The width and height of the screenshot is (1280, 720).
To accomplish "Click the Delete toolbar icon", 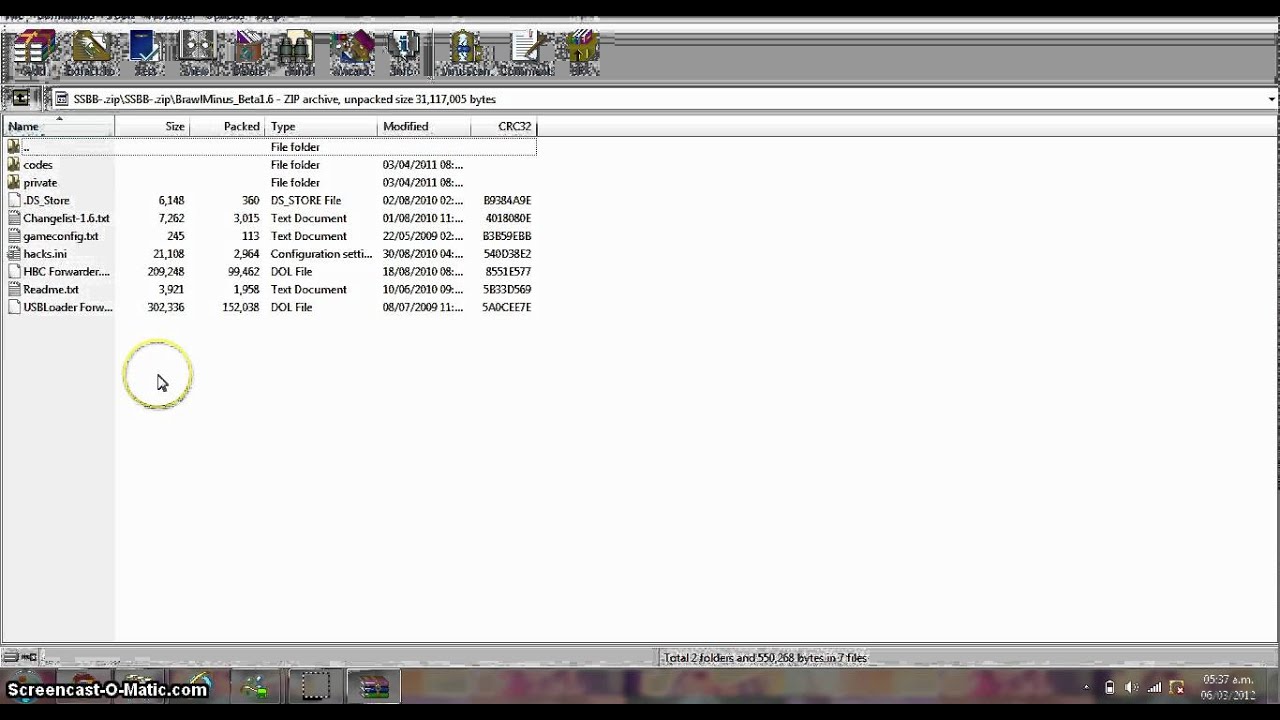I will click(249, 52).
